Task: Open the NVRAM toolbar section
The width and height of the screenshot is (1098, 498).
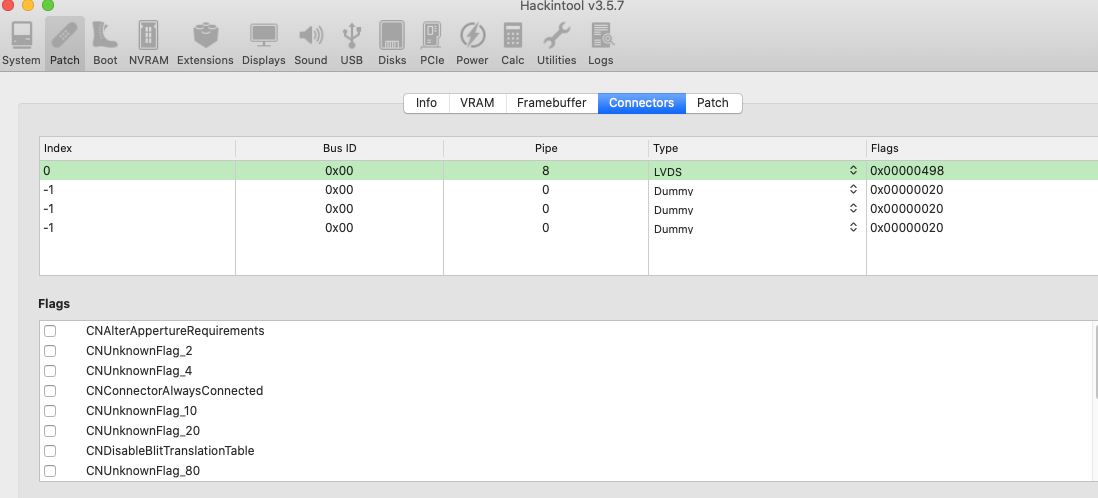Action: pyautogui.click(x=147, y=42)
